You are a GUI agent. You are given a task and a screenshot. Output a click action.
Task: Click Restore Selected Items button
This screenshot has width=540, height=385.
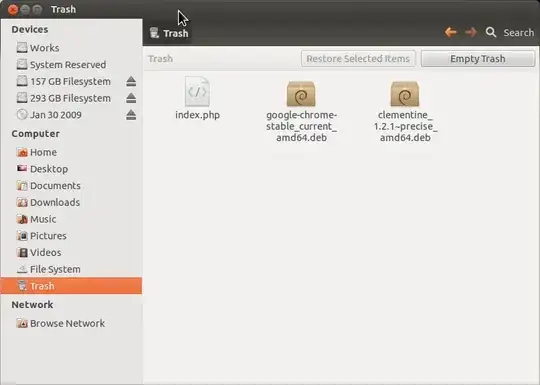(358, 59)
